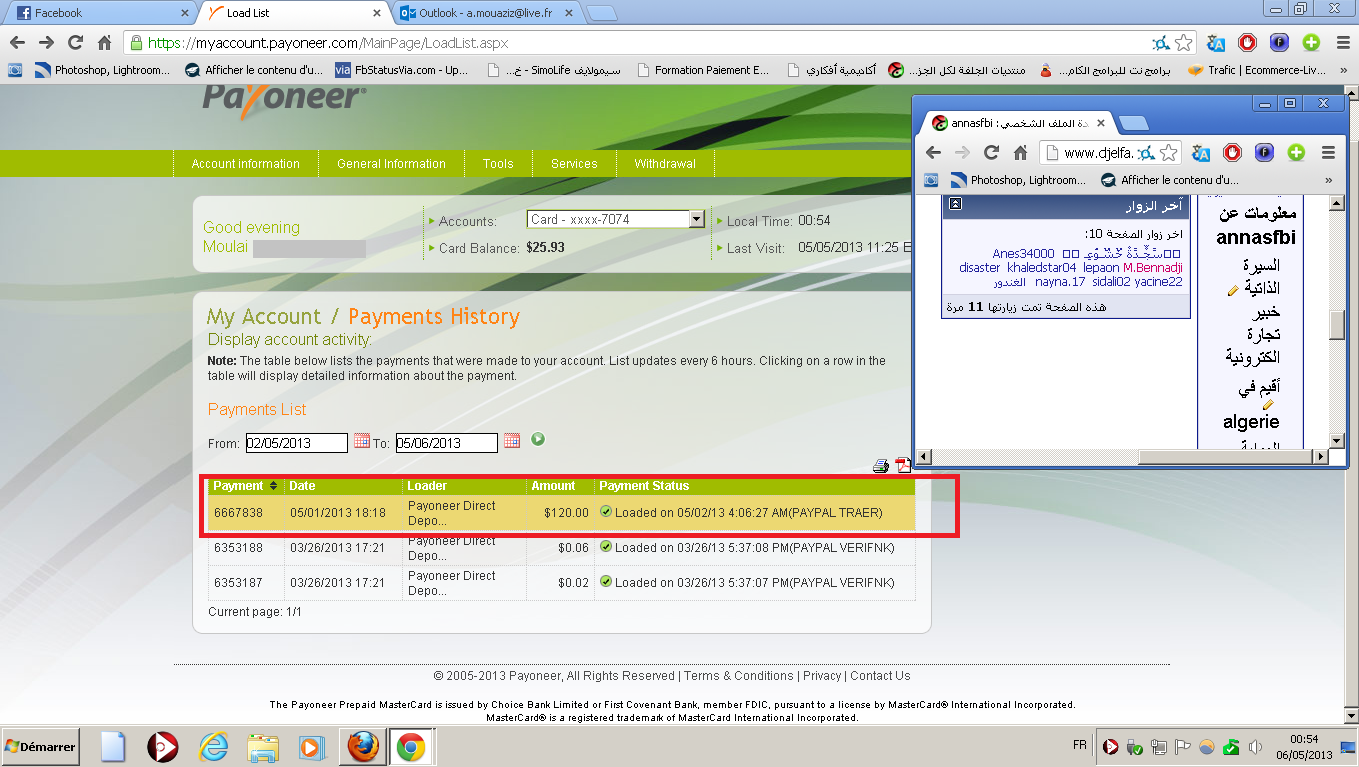Reload the Payoneer Load List page
The height and width of the screenshot is (767, 1359).
[75, 43]
